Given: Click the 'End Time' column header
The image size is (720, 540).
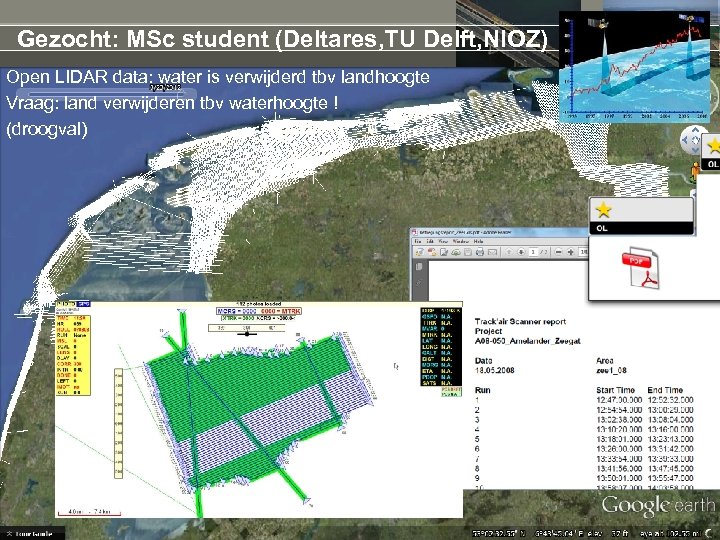Looking at the screenshot, I should (665, 390).
